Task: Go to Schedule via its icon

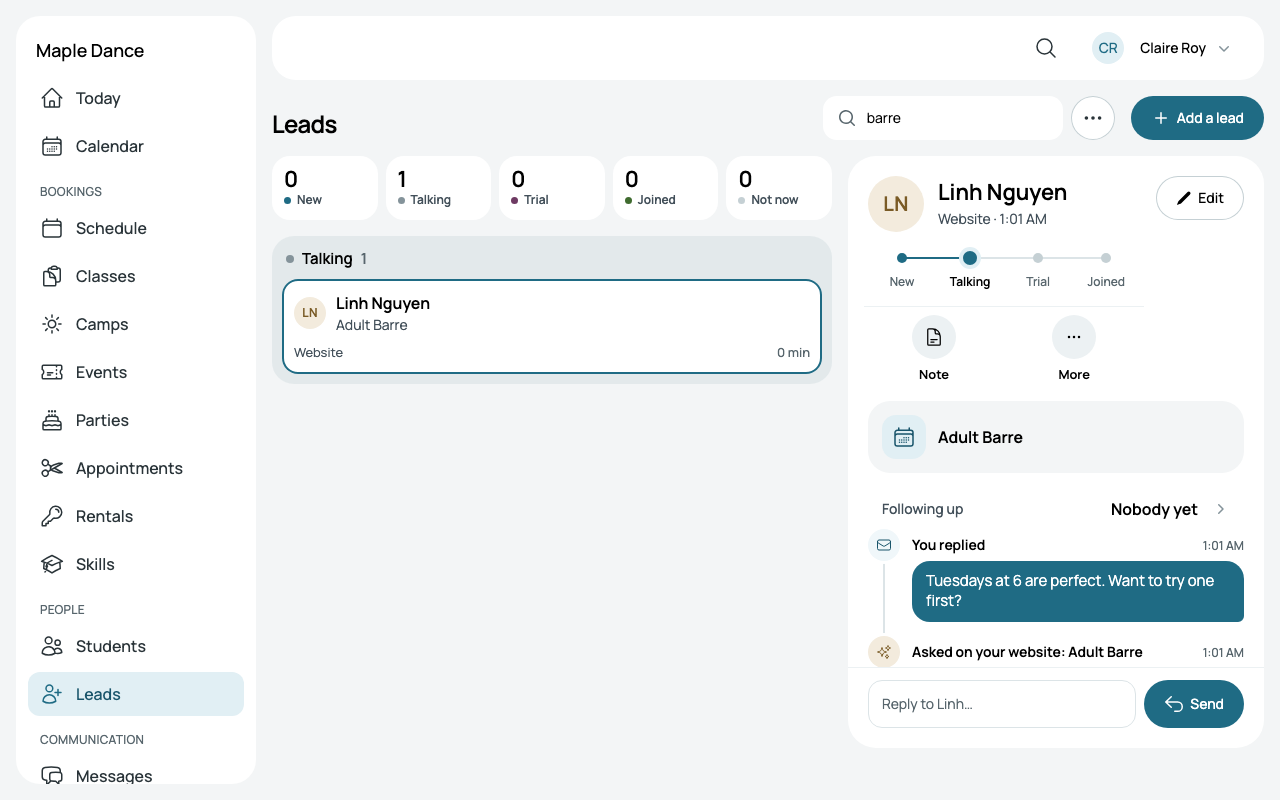Action: pyautogui.click(x=52, y=228)
